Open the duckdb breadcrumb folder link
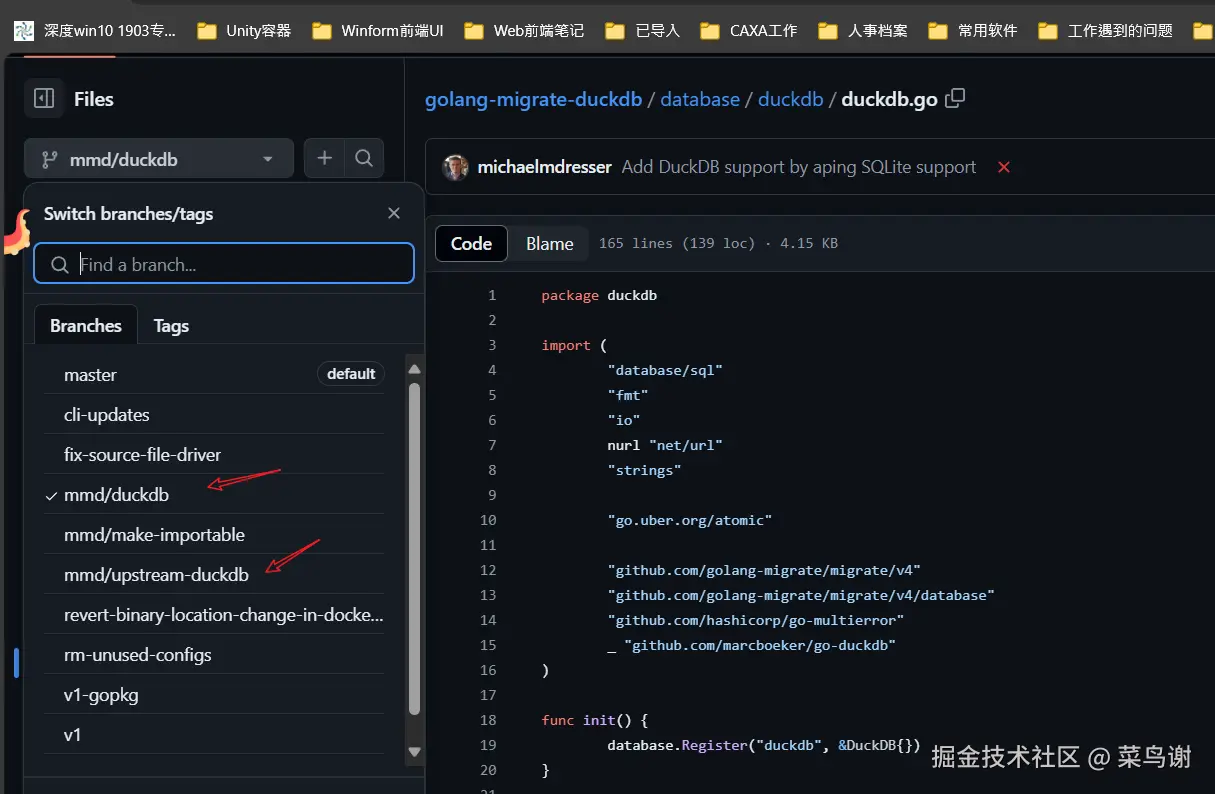1215x794 pixels. 790,99
